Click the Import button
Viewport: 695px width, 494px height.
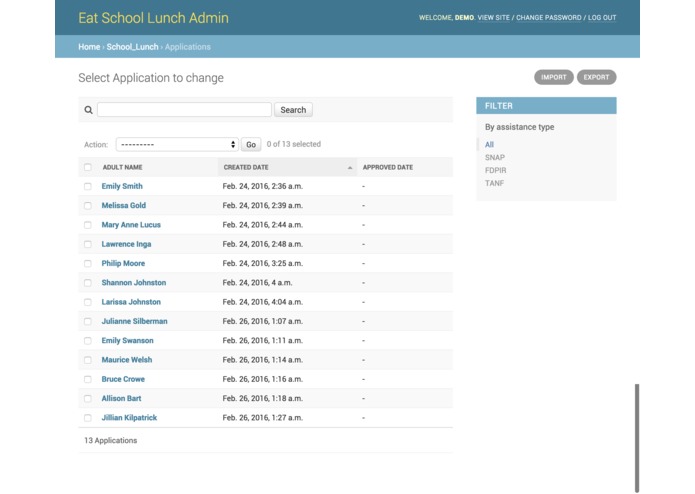point(554,77)
